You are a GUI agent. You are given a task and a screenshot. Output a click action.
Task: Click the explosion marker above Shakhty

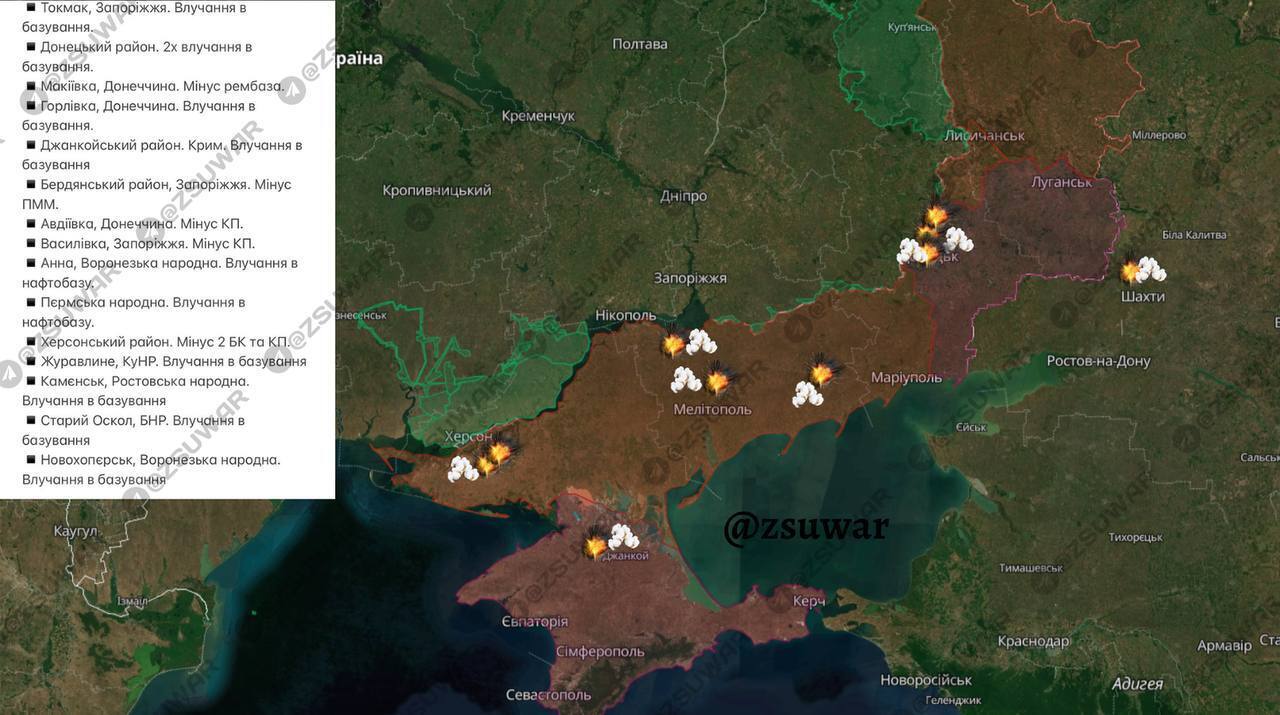click(x=1131, y=271)
